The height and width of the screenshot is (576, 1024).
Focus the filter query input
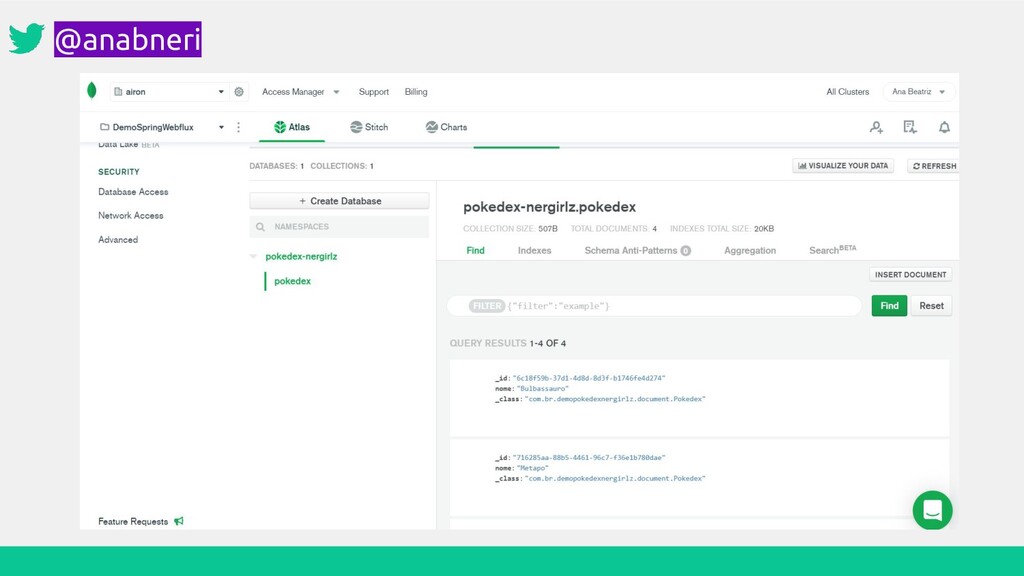click(654, 306)
